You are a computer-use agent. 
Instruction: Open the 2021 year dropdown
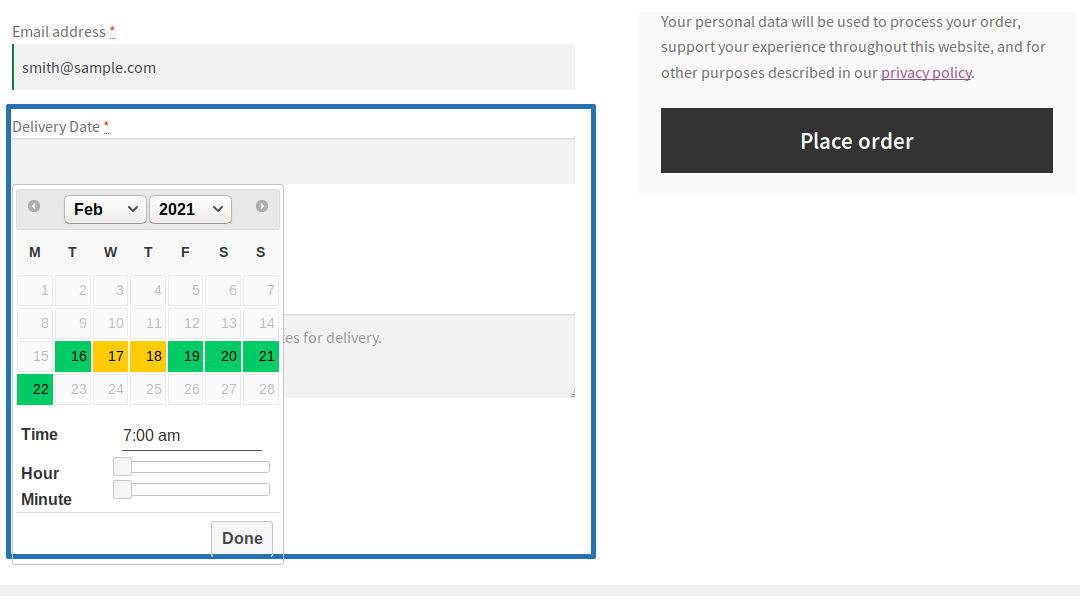[x=190, y=209]
